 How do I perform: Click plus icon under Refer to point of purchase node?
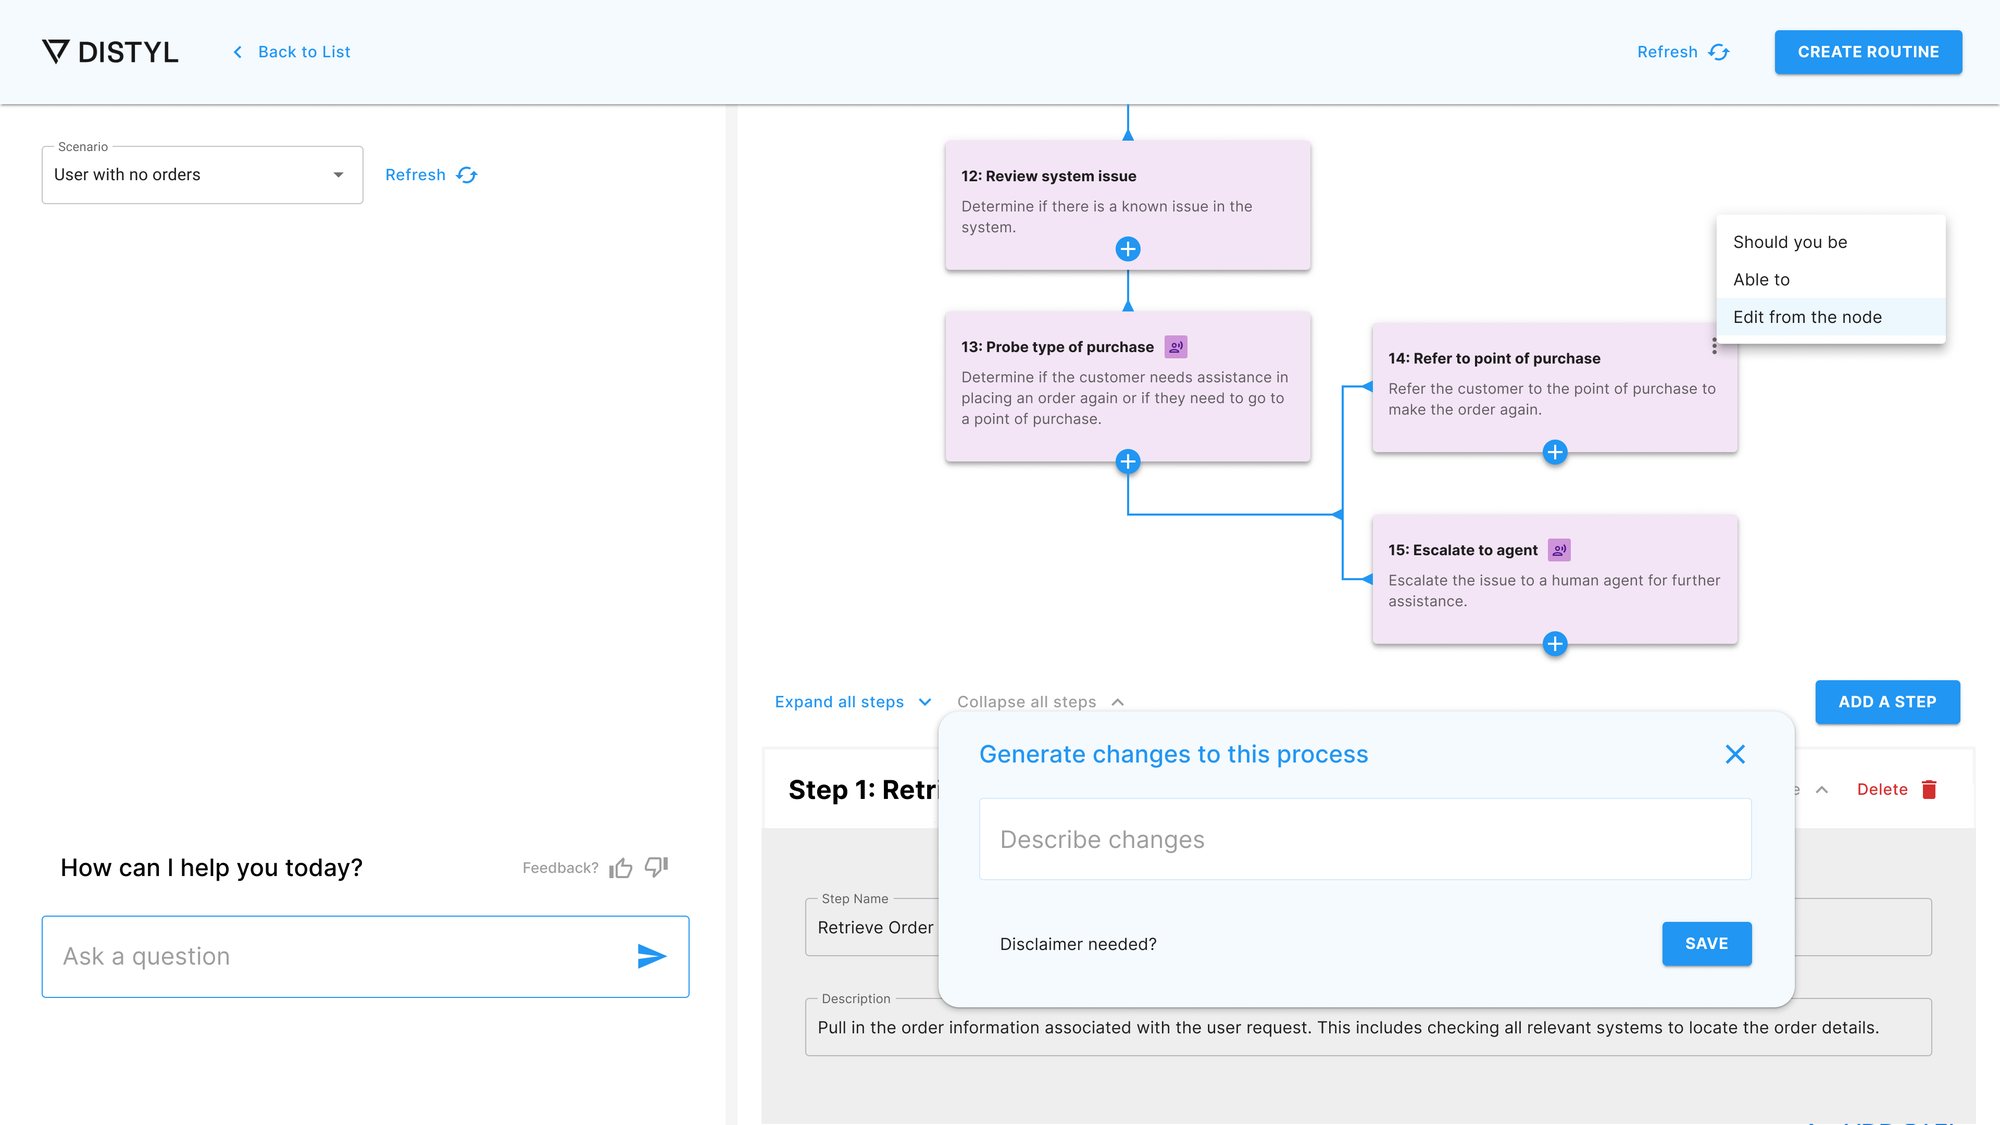click(x=1555, y=452)
